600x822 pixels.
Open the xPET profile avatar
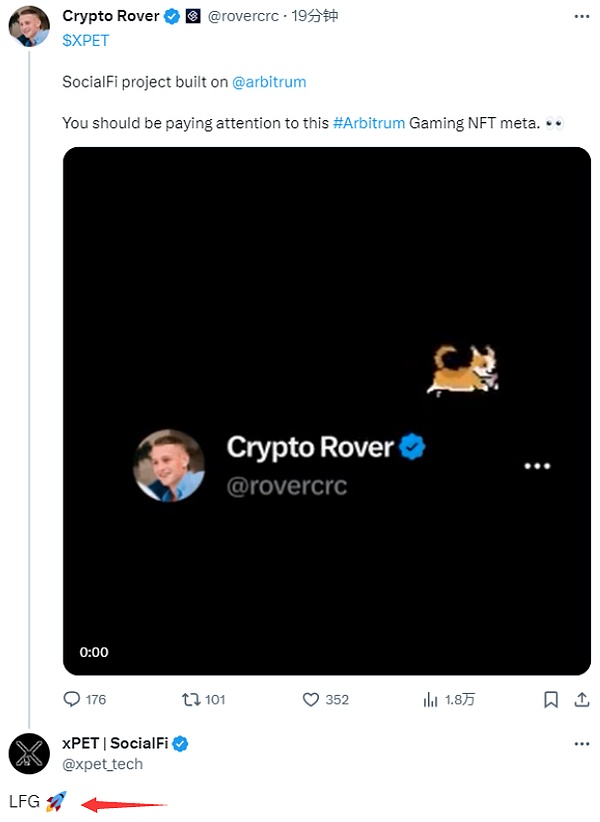[x=30, y=753]
